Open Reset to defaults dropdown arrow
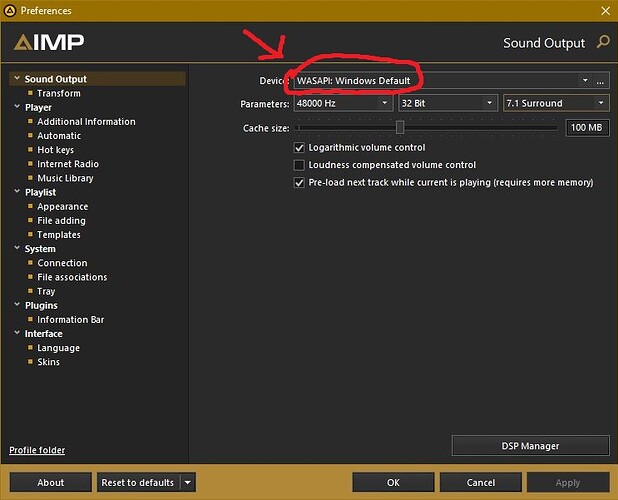 (x=188, y=482)
